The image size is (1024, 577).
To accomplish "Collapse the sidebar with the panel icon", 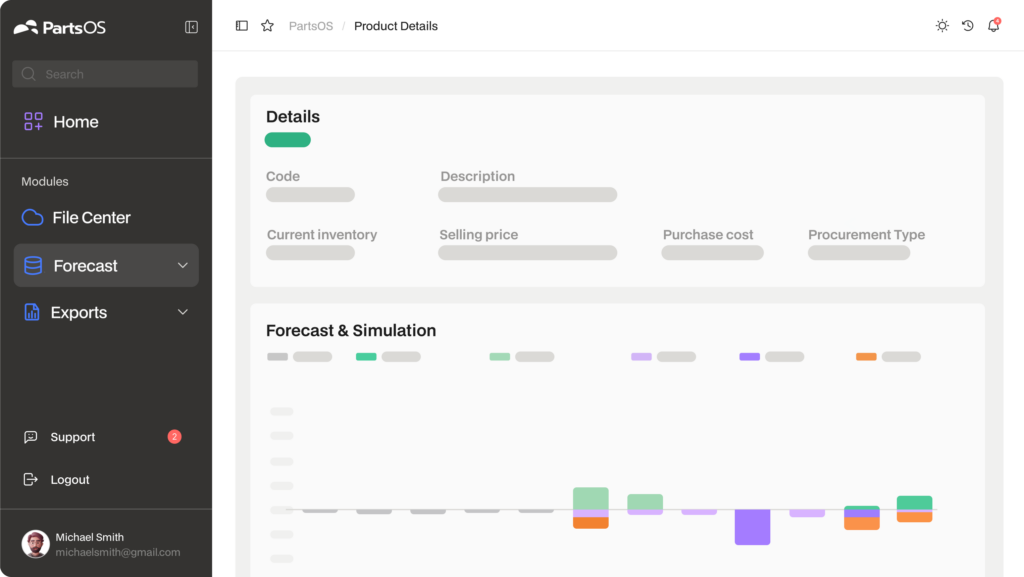I will 191,27.
